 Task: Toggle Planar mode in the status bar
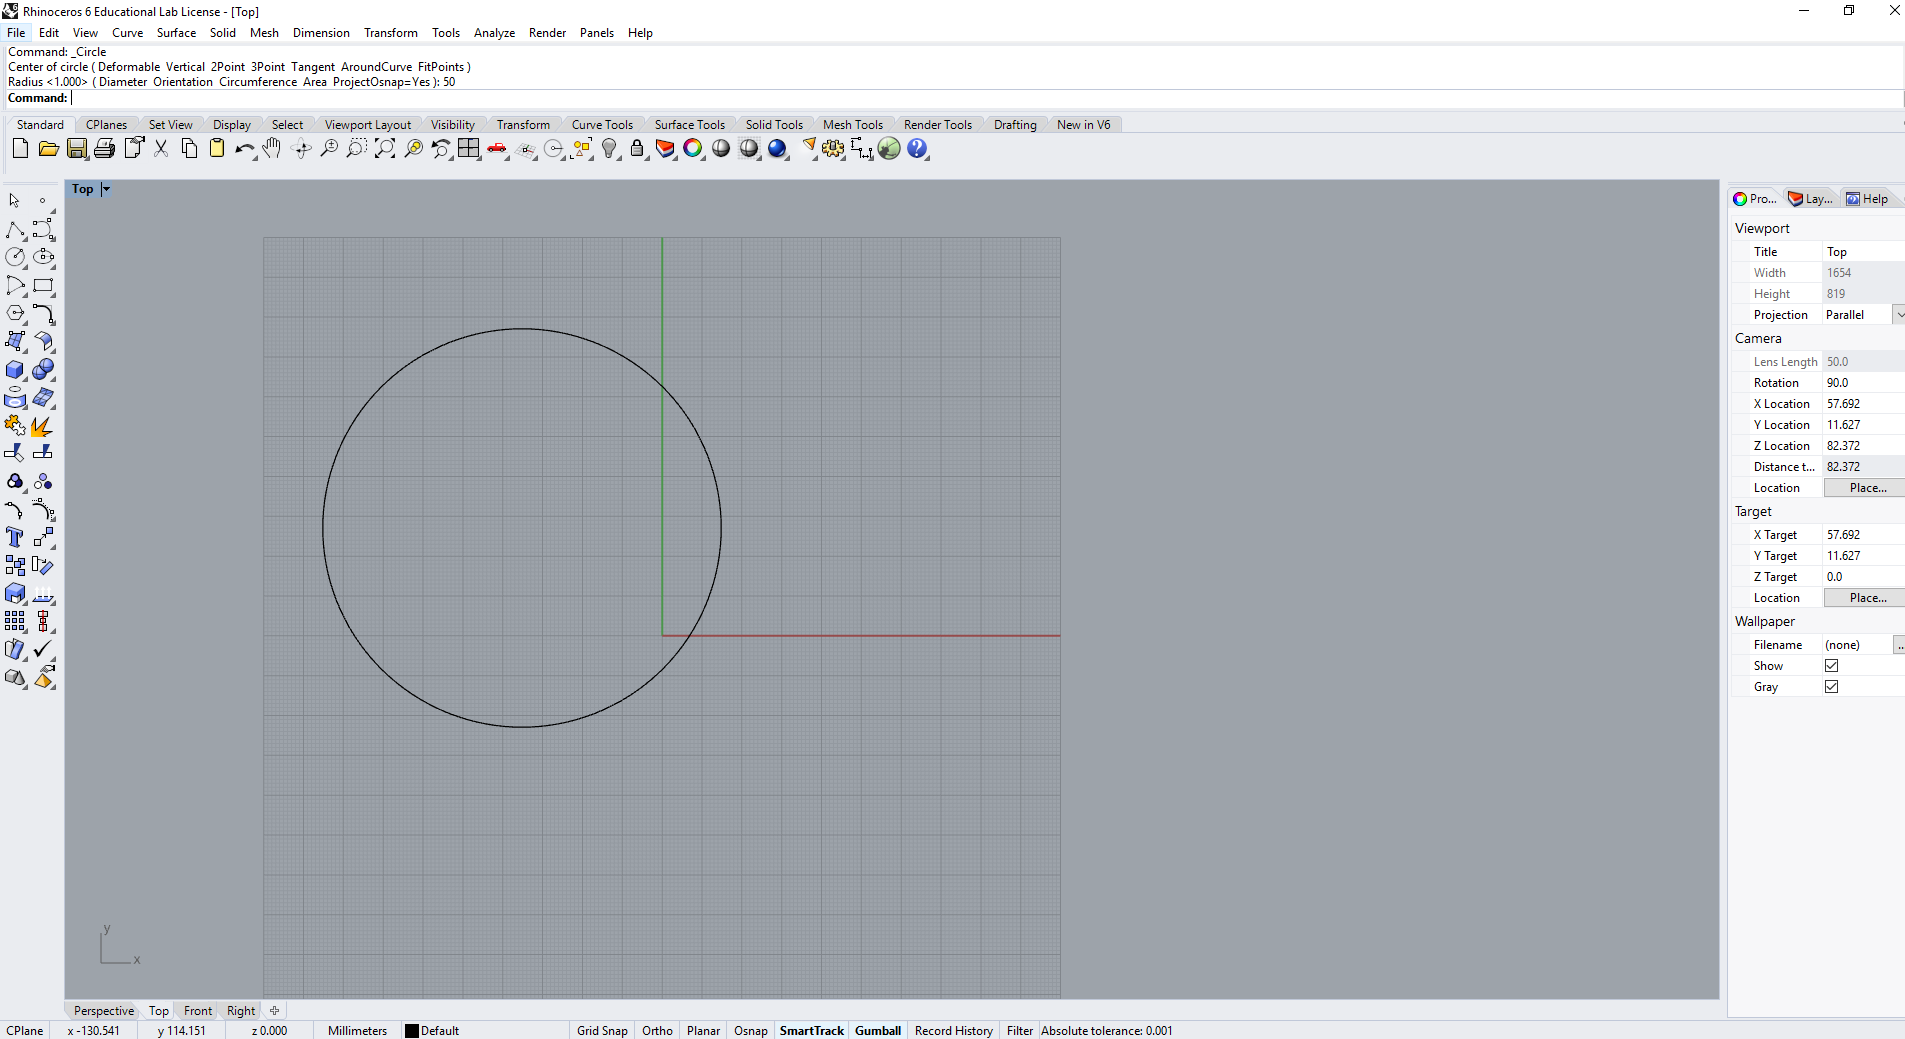pyautogui.click(x=703, y=1031)
